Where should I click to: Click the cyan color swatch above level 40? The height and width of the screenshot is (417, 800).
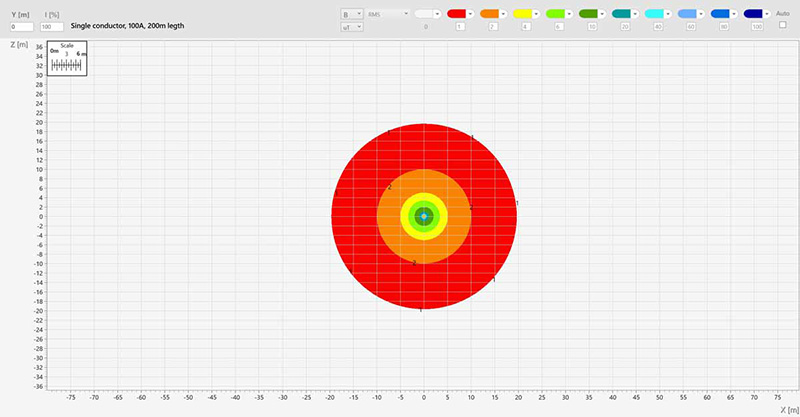pyautogui.click(x=654, y=14)
